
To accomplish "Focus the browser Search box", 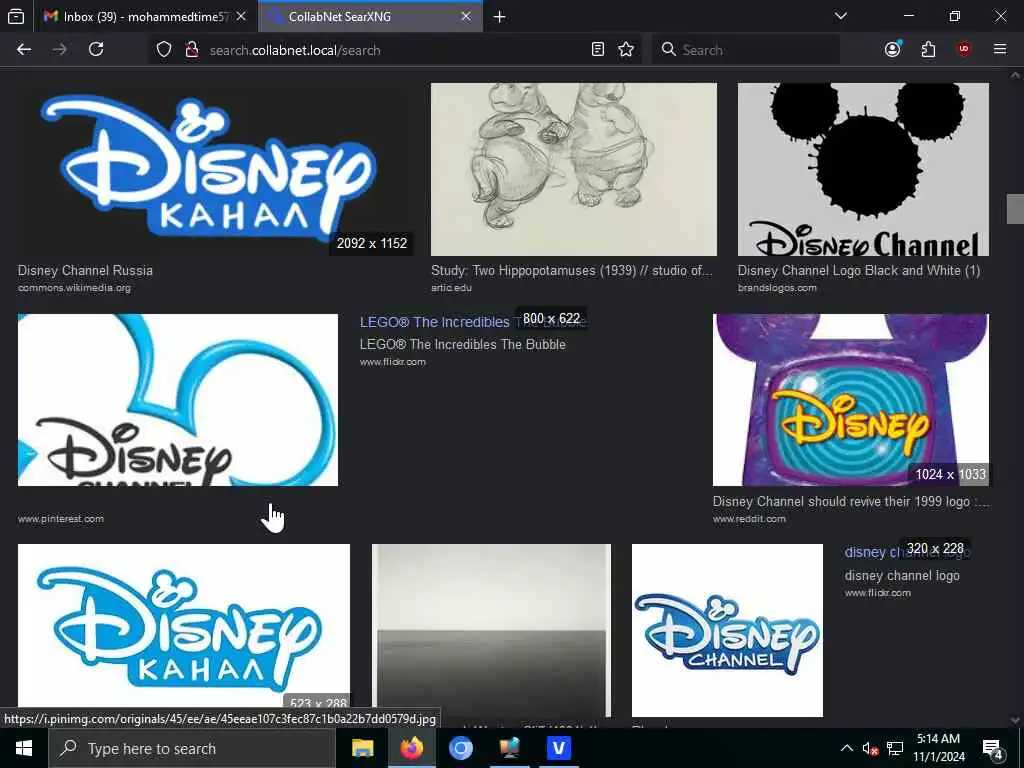I will click(746, 50).
